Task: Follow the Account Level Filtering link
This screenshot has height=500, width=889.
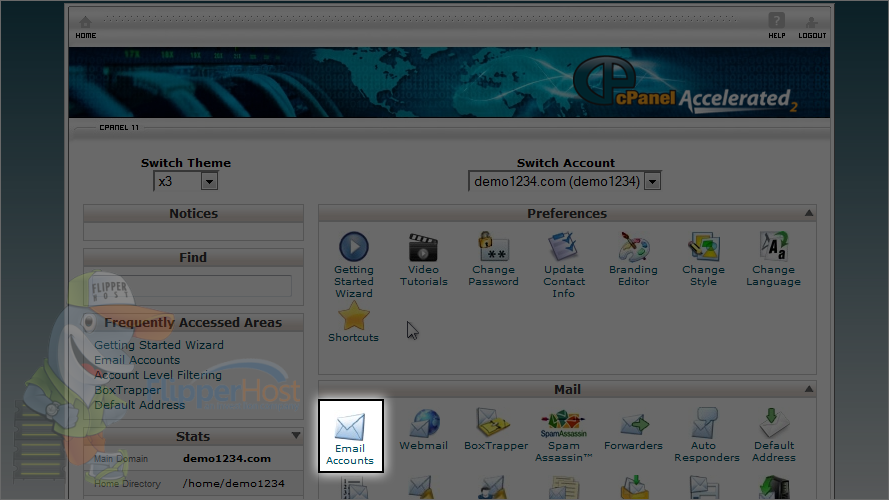Action: (x=158, y=375)
